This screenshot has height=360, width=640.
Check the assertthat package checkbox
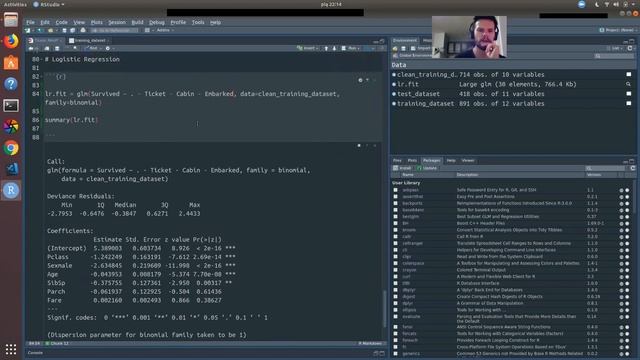[395, 196]
